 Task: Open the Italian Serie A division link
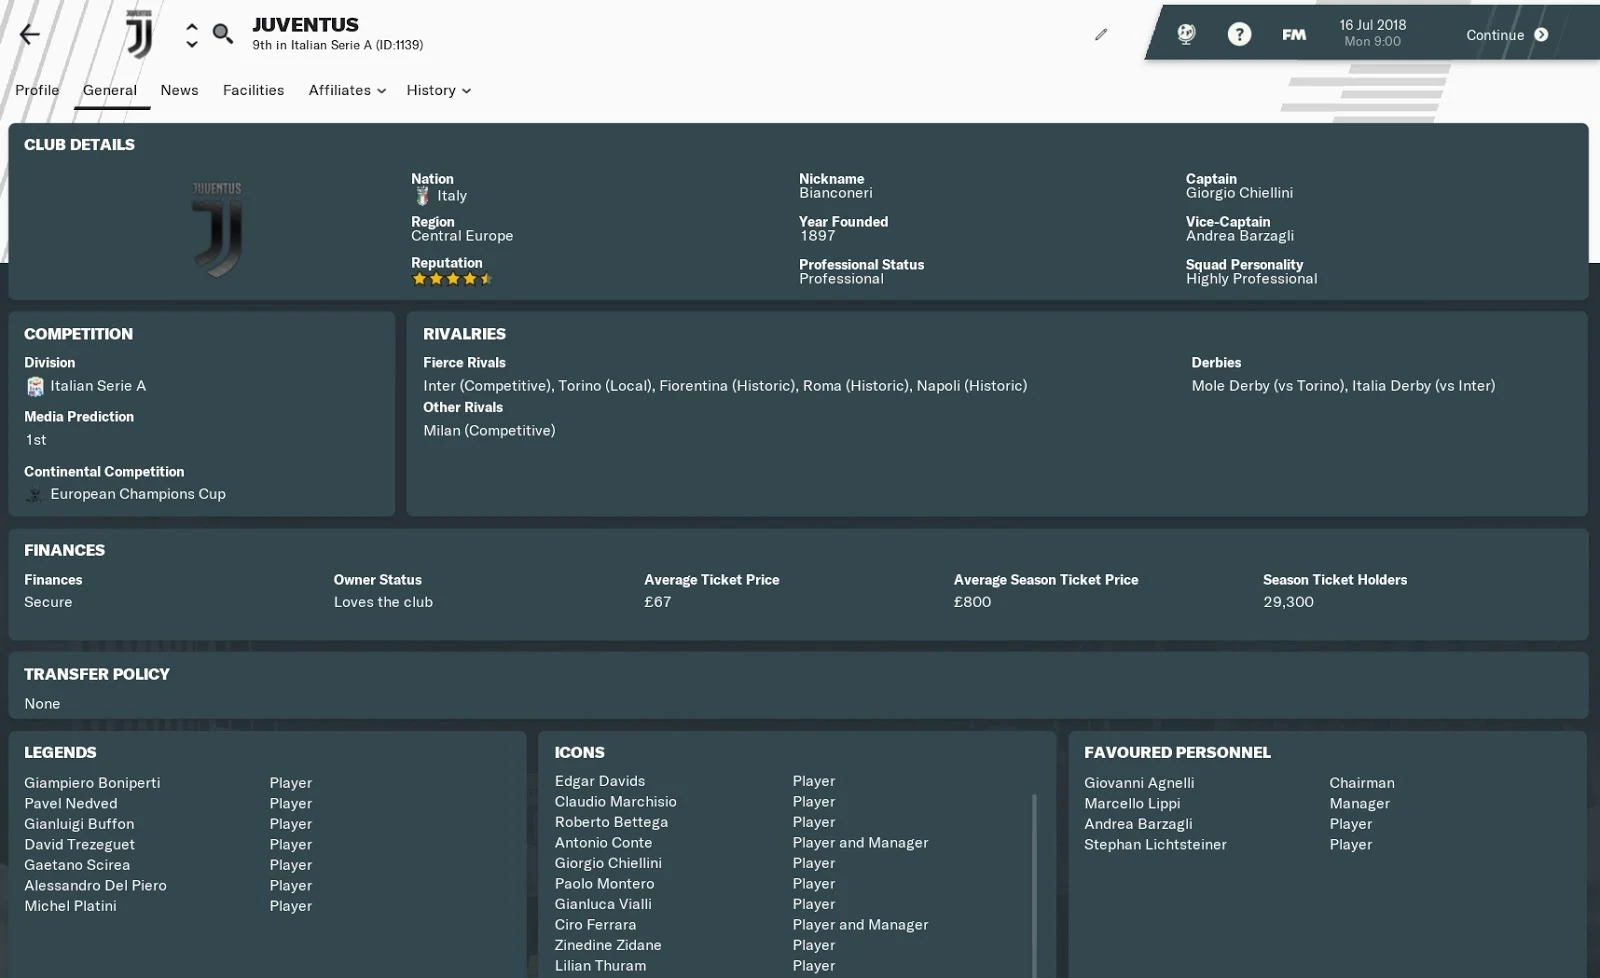tap(98, 386)
